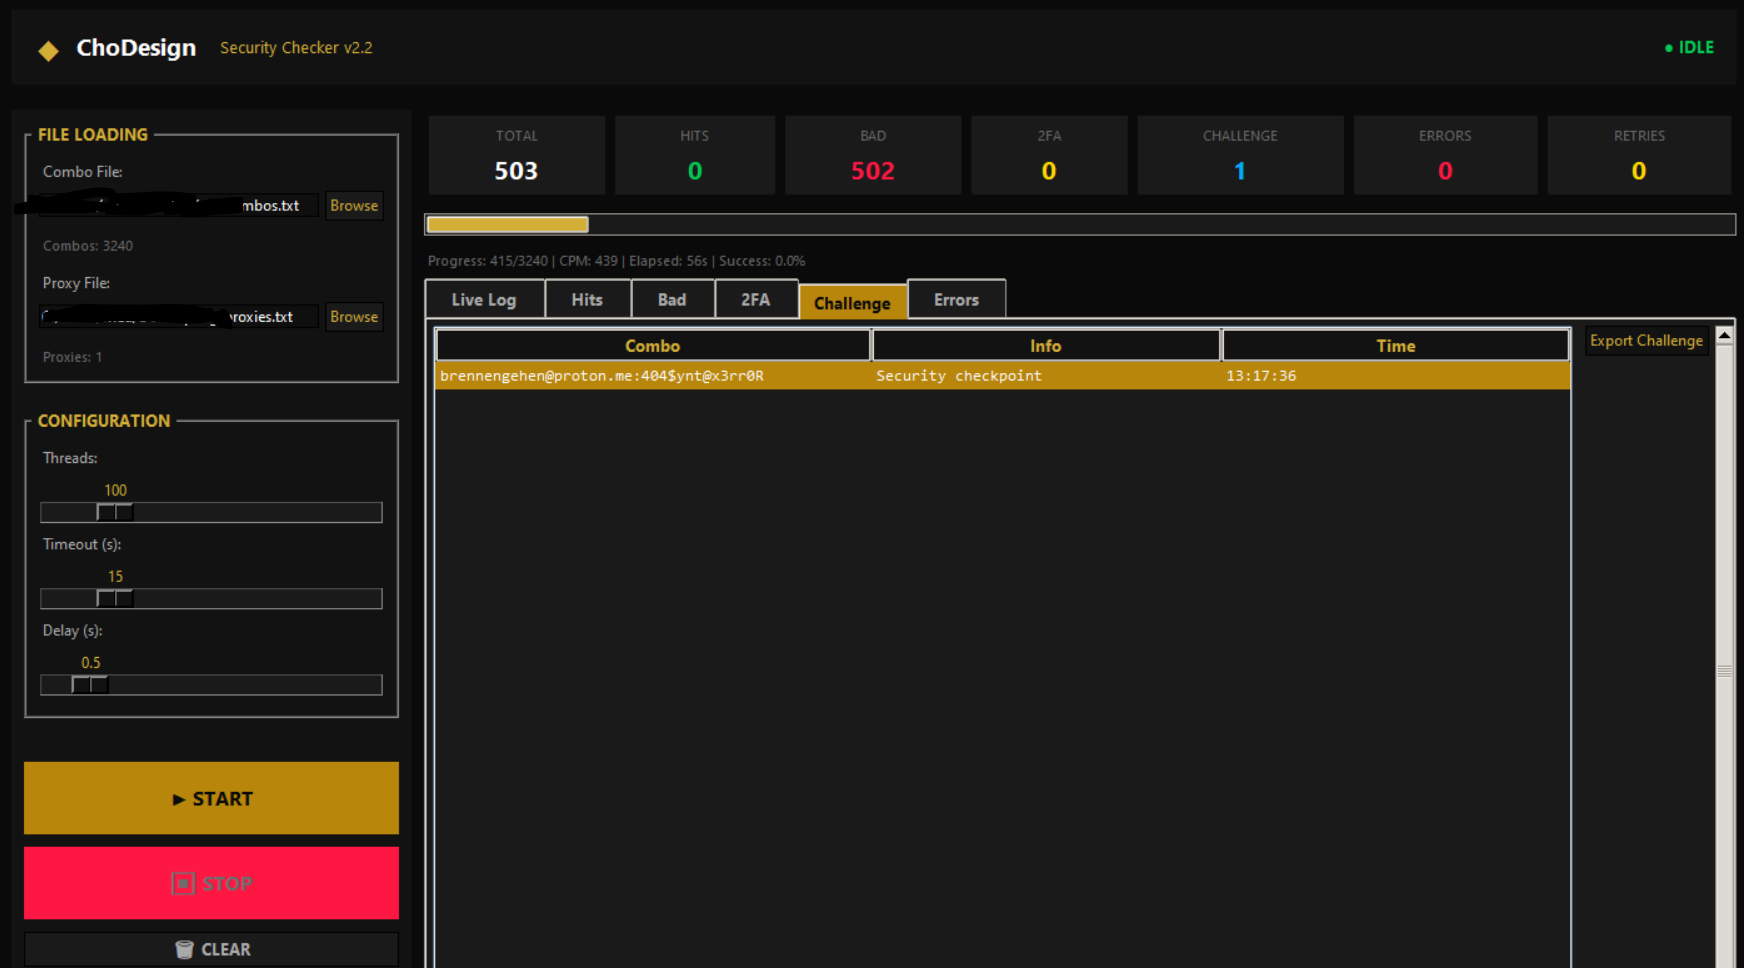Click the START button
The width and height of the screenshot is (1744, 968).
pyautogui.click(x=211, y=798)
